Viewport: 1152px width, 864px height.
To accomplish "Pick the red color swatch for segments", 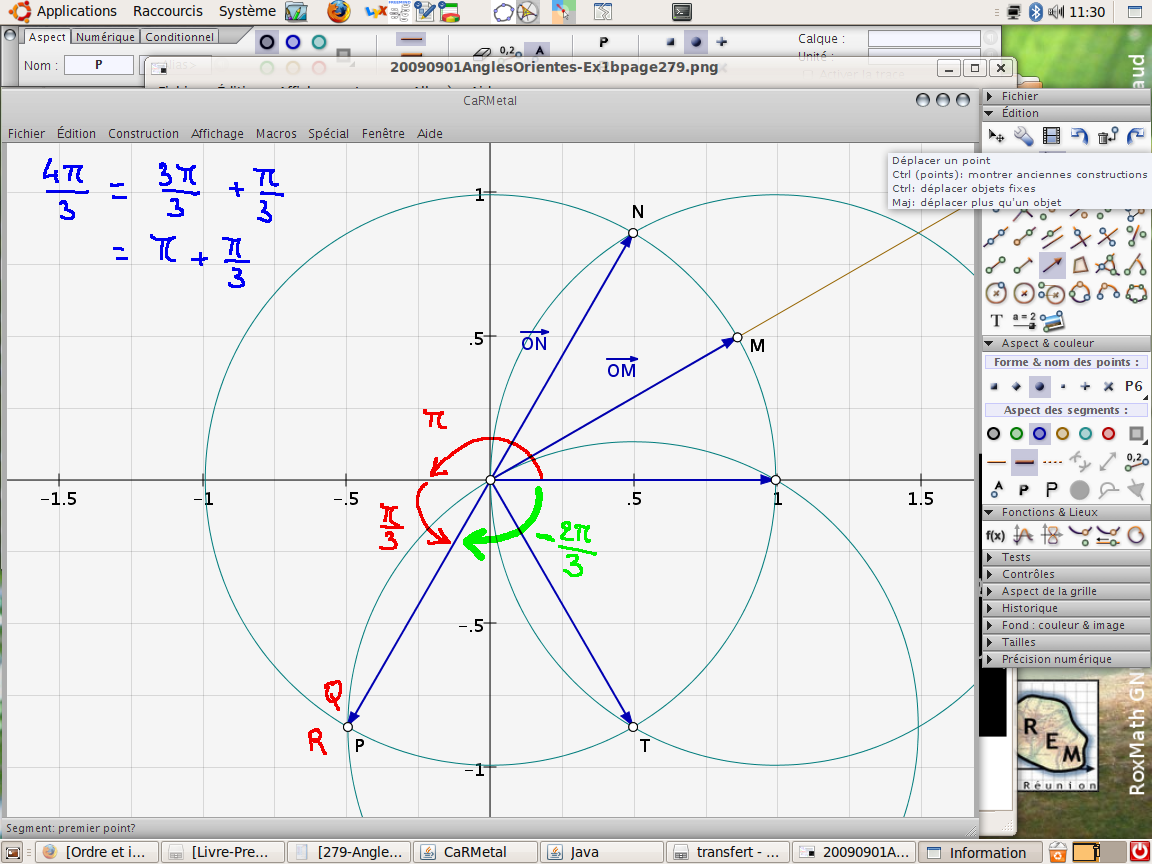I will click(x=1108, y=434).
